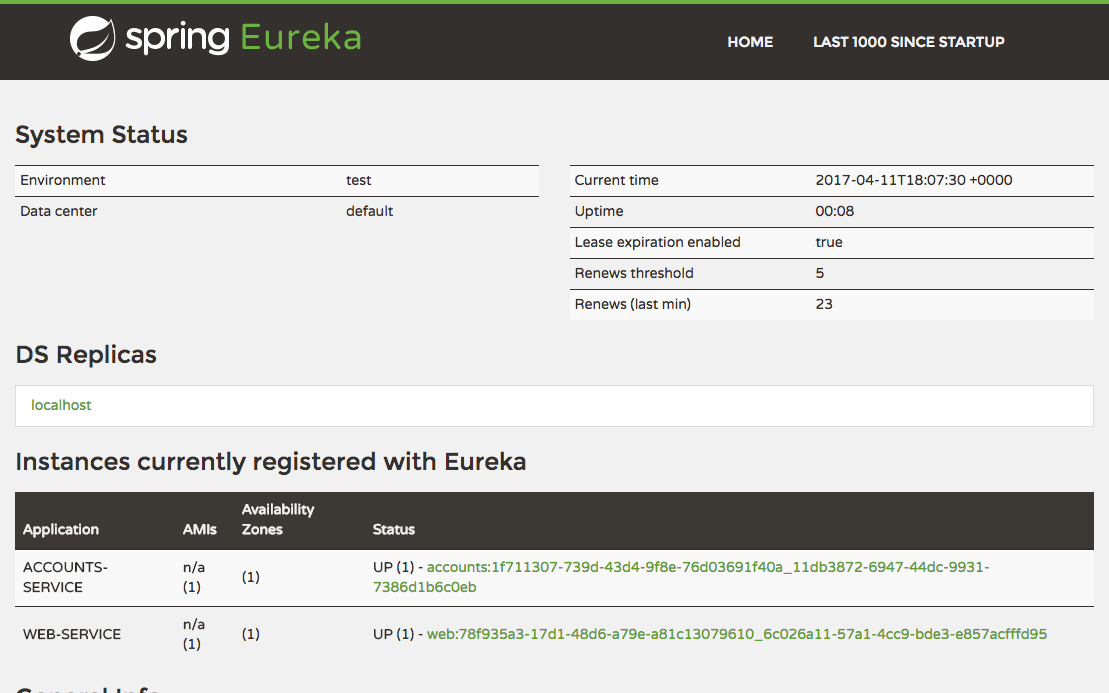Click the localhost replica link

click(x=61, y=405)
